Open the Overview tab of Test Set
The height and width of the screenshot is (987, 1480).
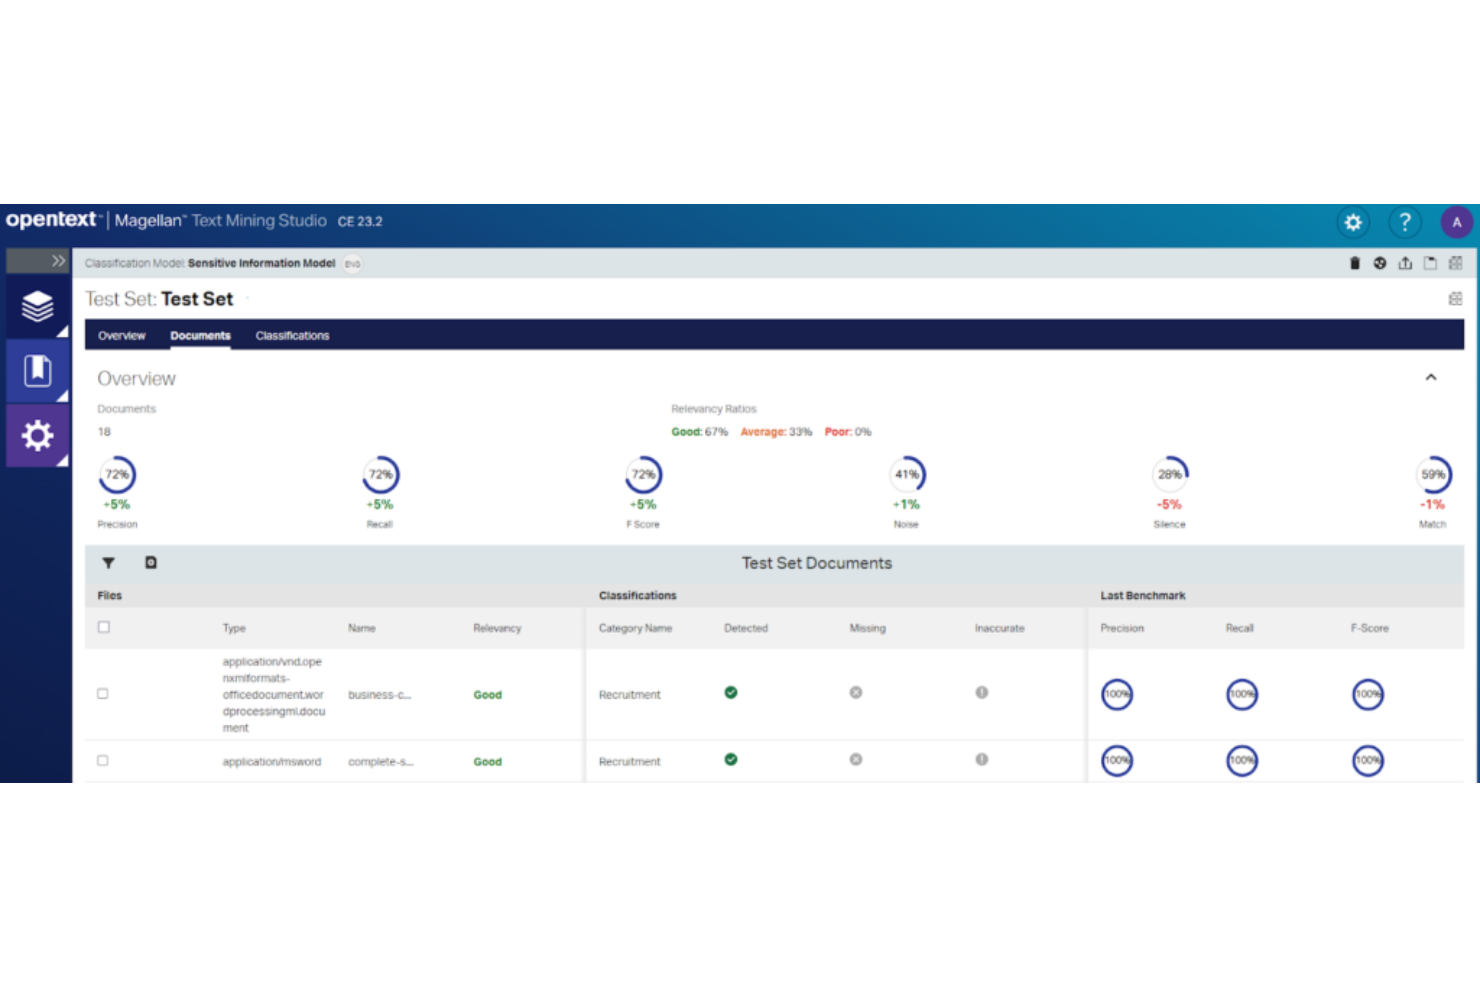[121, 335]
